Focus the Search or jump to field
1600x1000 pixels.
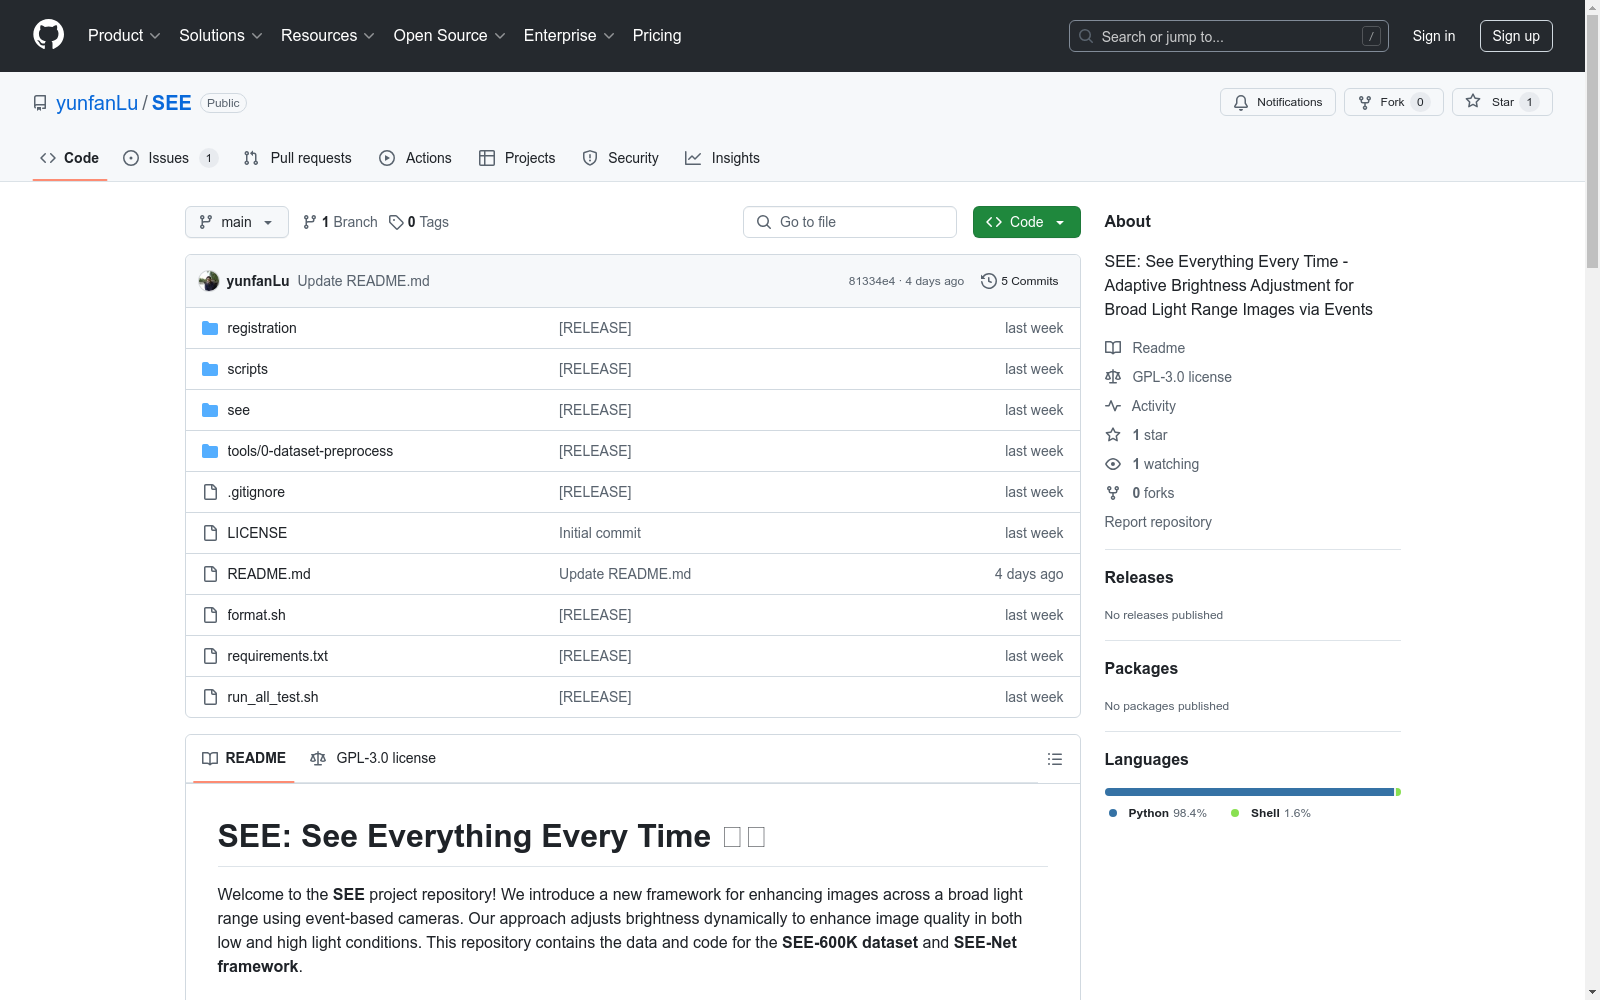tap(1229, 36)
